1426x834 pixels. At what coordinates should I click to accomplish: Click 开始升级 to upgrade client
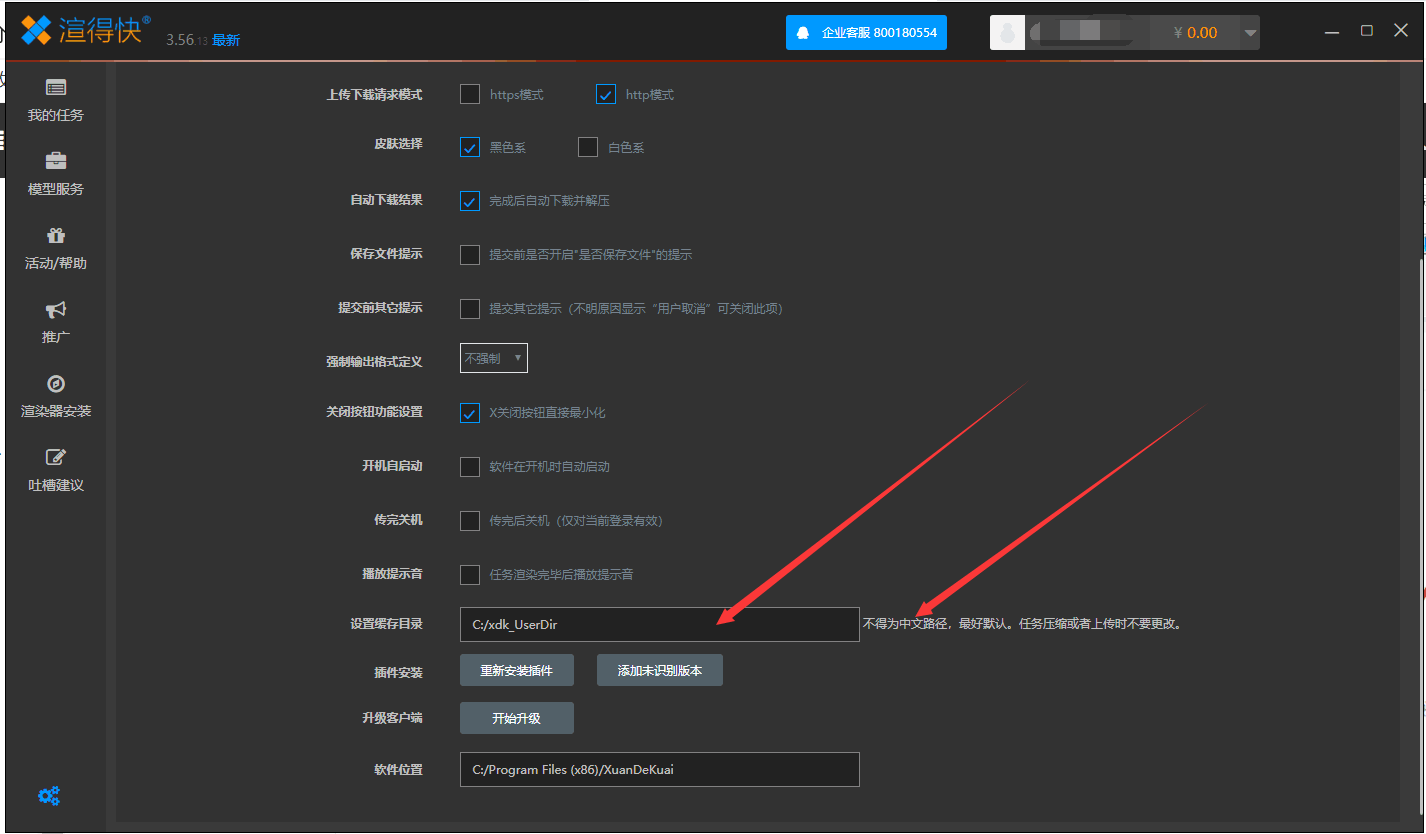516,718
